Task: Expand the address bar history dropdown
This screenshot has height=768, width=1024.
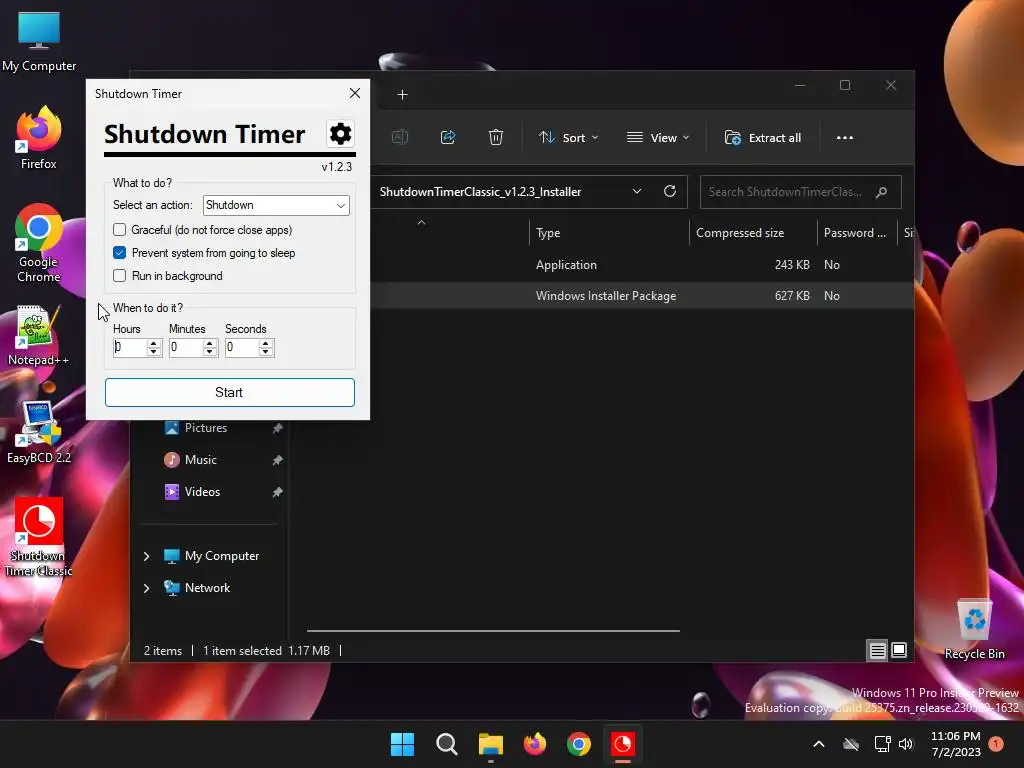Action: [x=637, y=191]
